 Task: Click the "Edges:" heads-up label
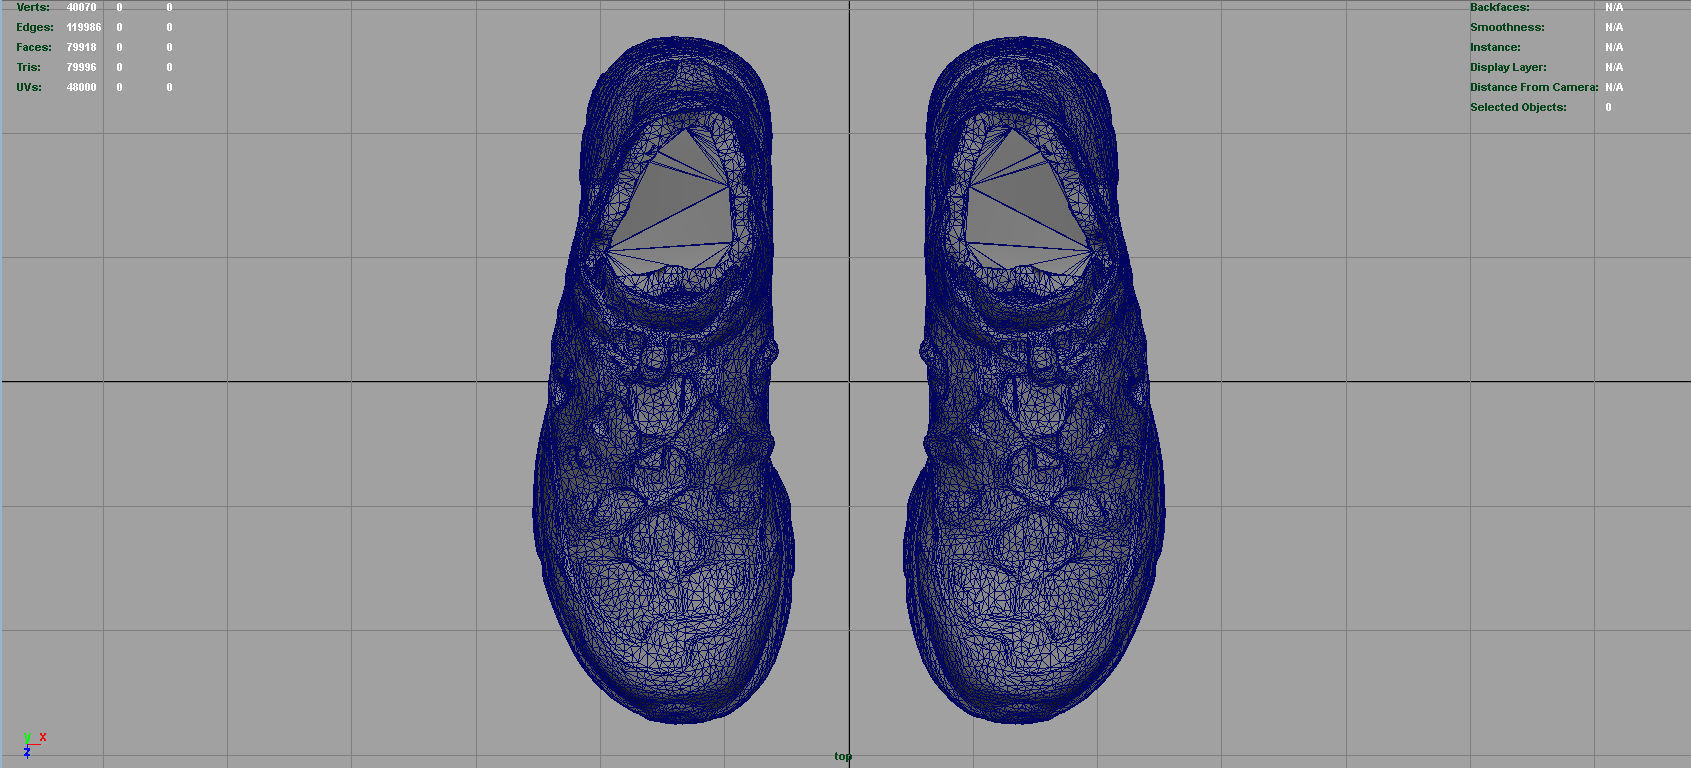35,27
